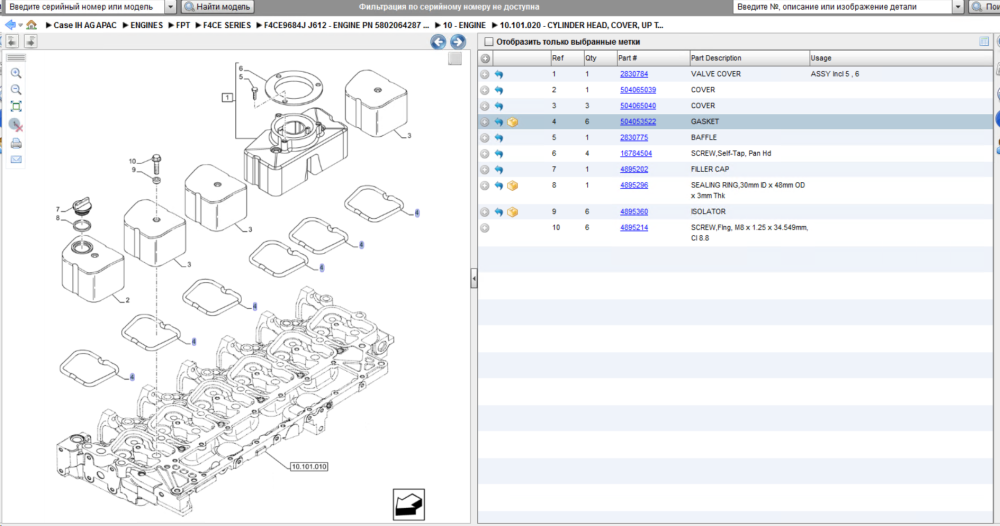
Task: Toggle the gray square button at diagram corner
Action: tap(455, 59)
